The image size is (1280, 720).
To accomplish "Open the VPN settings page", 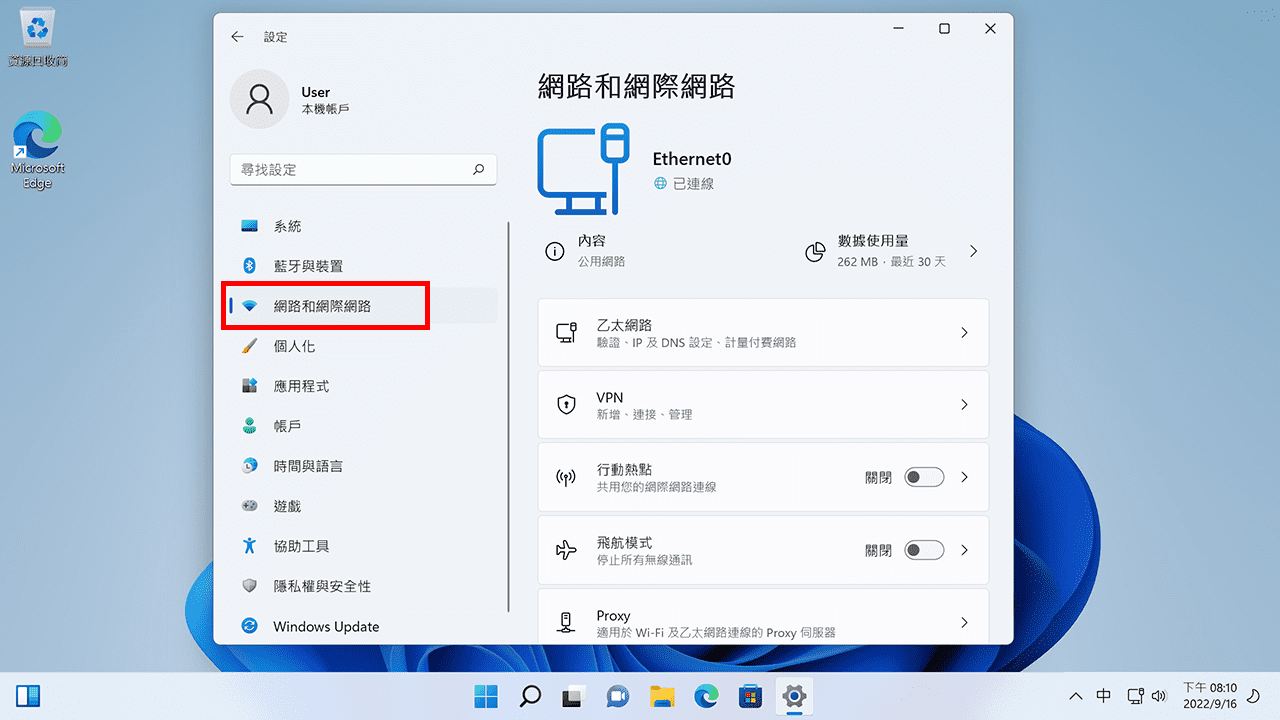I will coord(763,404).
